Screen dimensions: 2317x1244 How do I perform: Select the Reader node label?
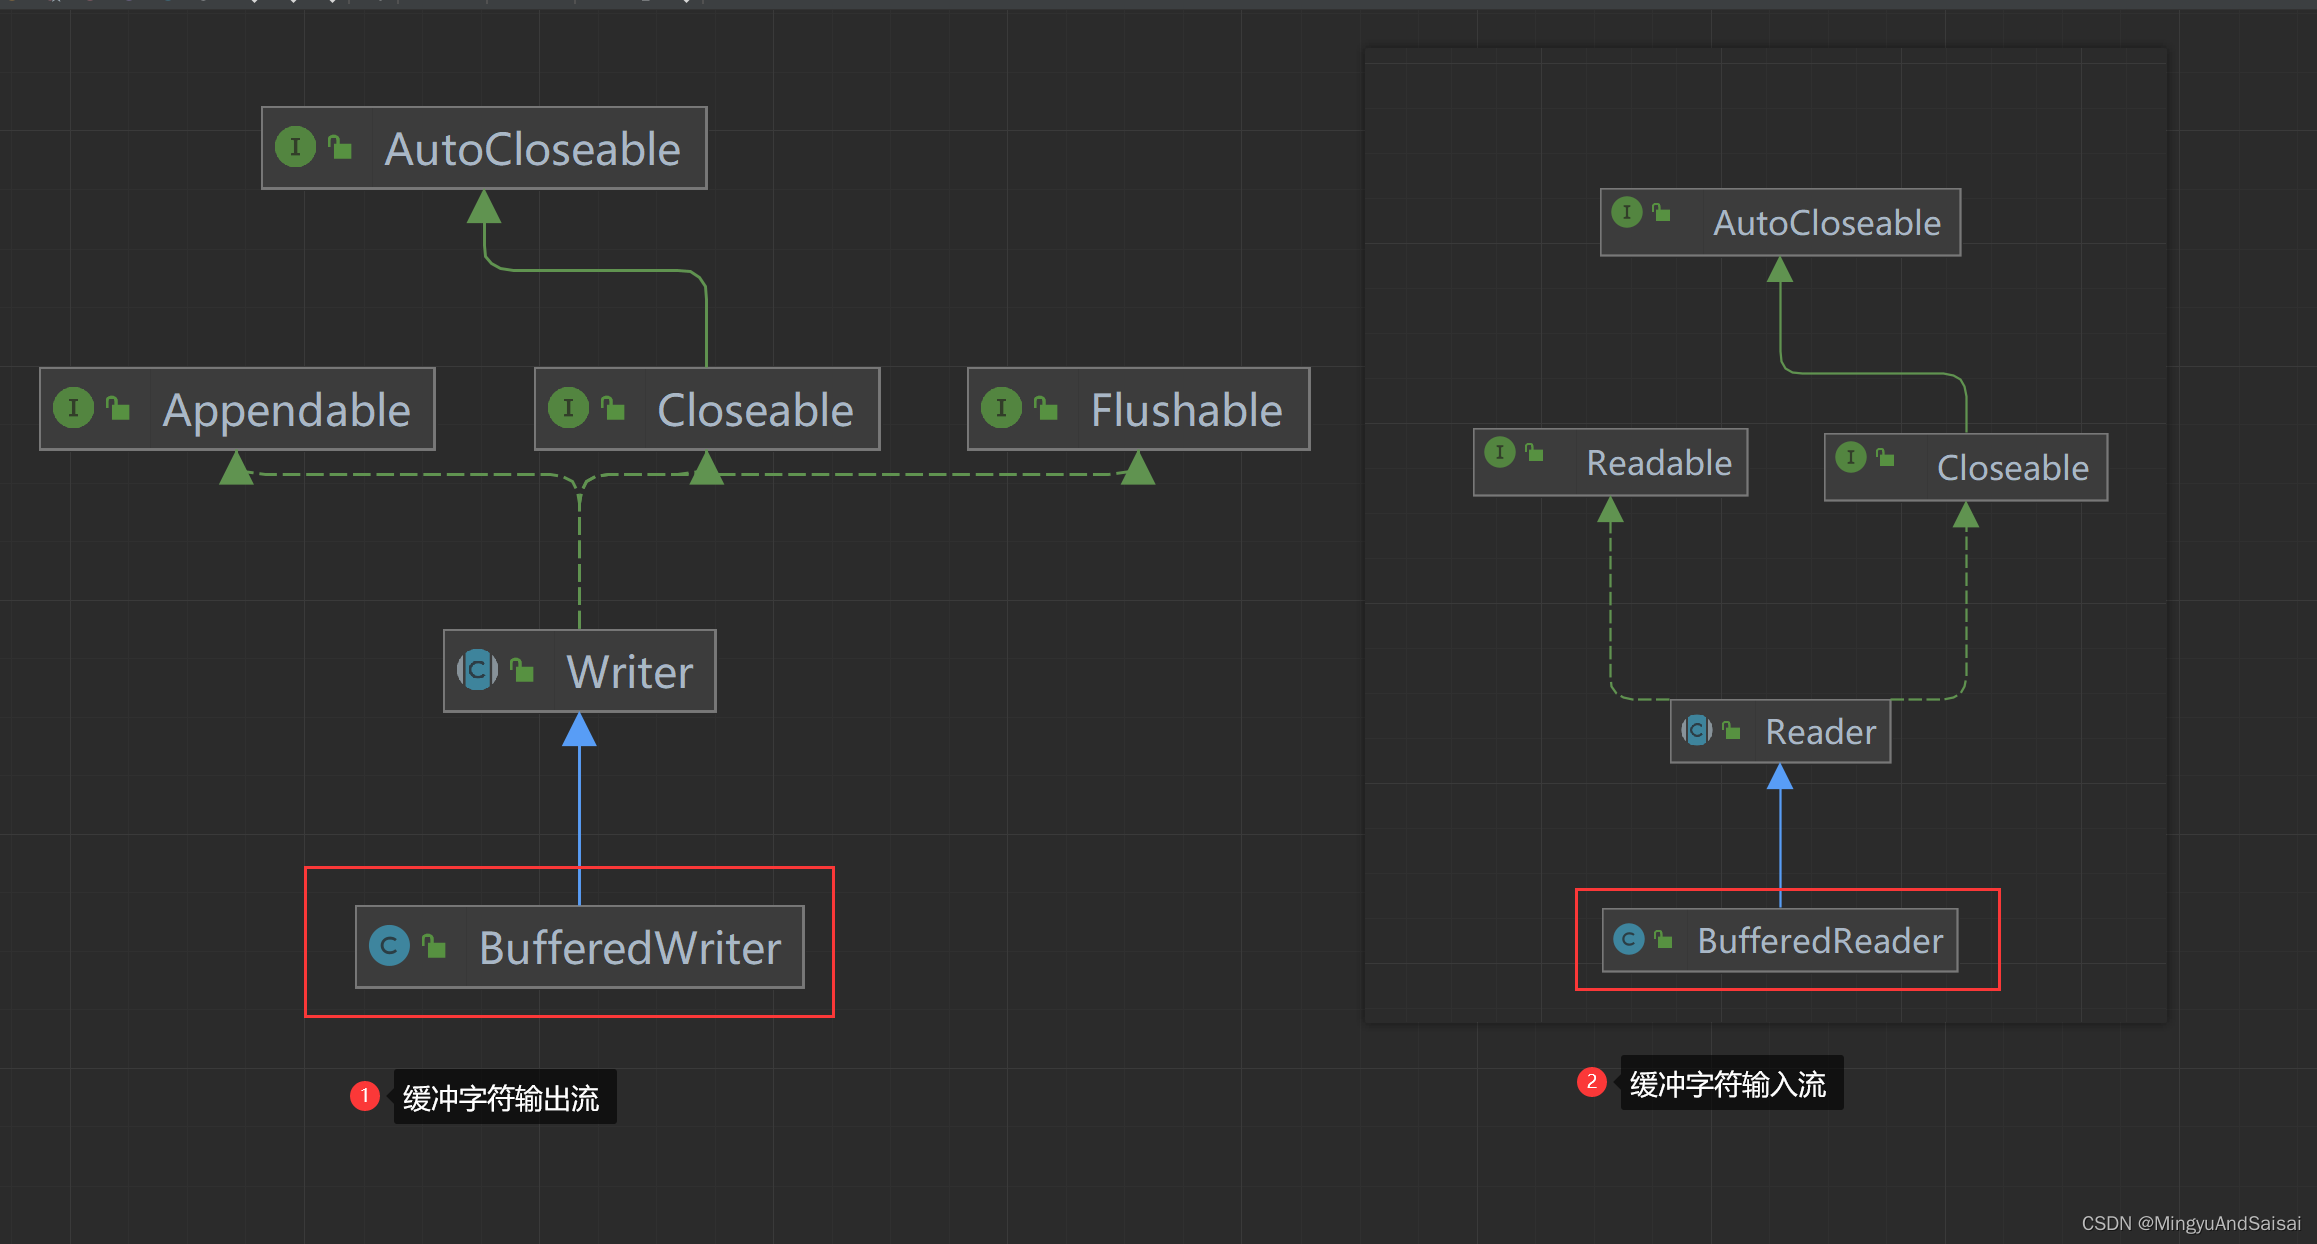(1821, 732)
